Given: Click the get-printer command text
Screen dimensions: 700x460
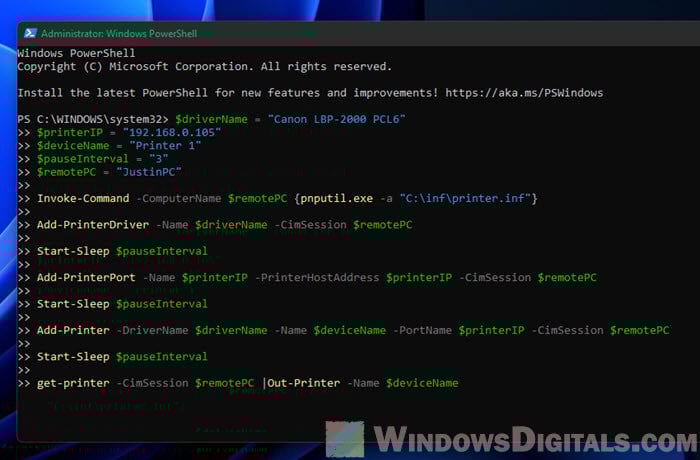Looking at the screenshot, I should click(x=73, y=383).
